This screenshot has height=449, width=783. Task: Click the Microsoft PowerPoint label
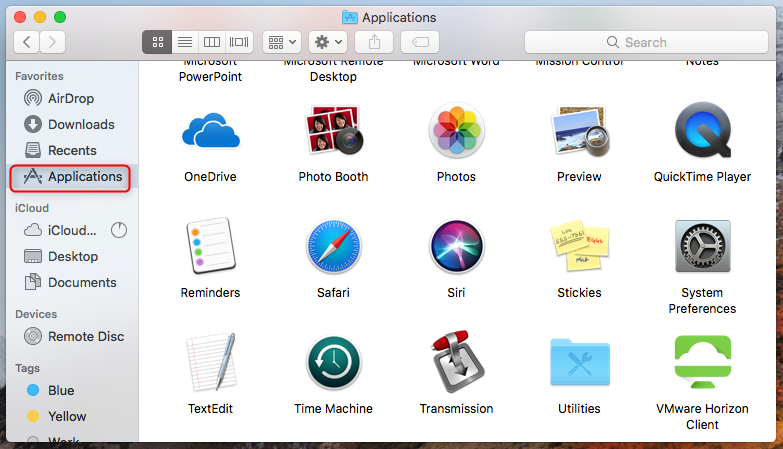[x=210, y=71]
